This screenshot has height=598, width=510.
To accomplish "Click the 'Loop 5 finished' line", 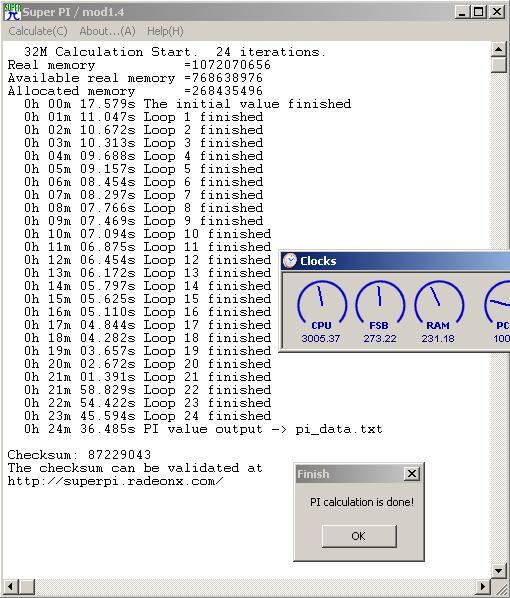I will [143, 169].
